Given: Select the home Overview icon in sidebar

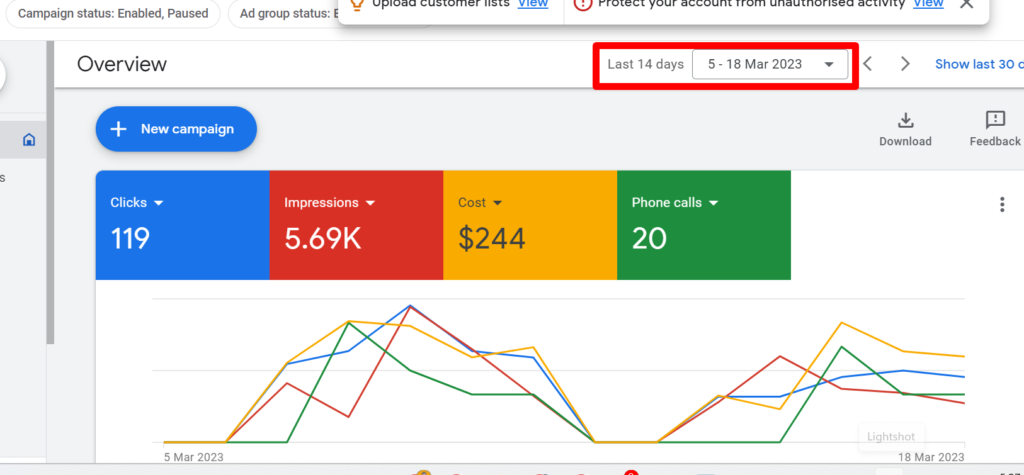Looking at the screenshot, I should tap(29, 139).
